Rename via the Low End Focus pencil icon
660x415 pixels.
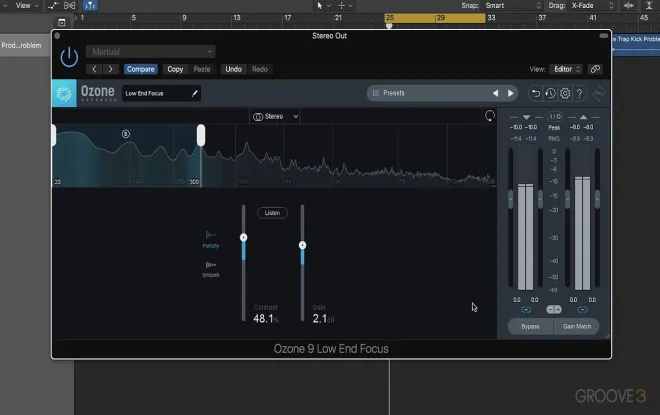pyautogui.click(x=194, y=93)
